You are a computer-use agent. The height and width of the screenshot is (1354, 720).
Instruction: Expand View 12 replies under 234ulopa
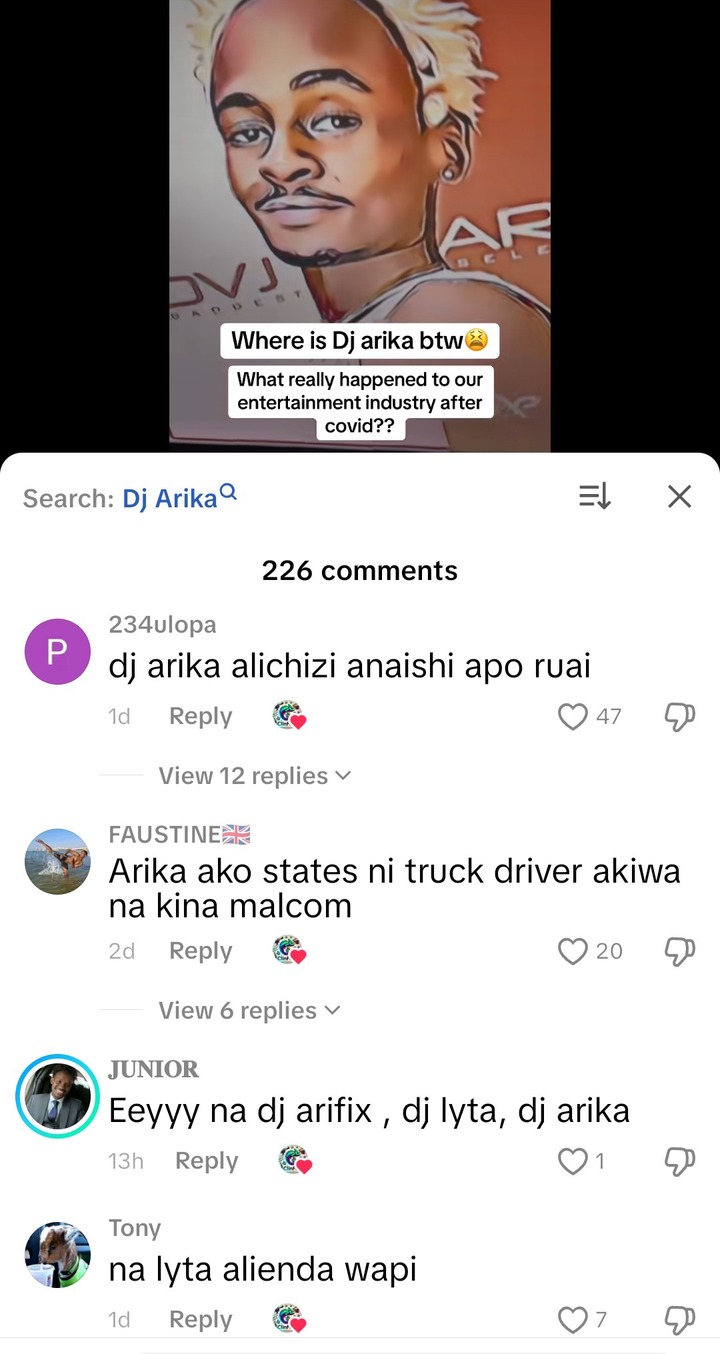(254, 776)
